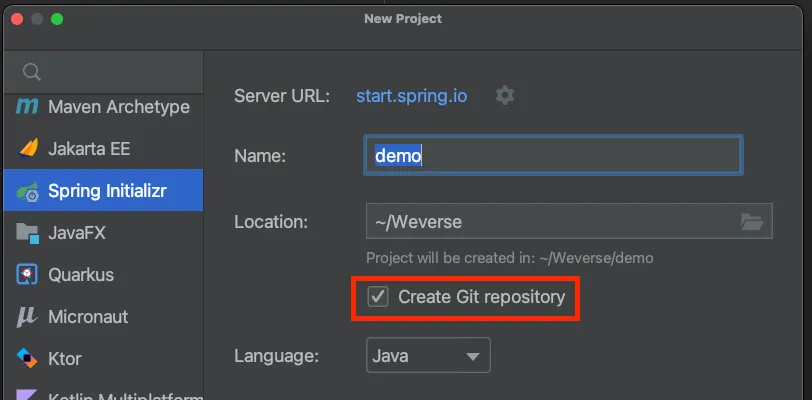Click the JavaFX folder icon
The image size is (812, 400).
tap(27, 233)
